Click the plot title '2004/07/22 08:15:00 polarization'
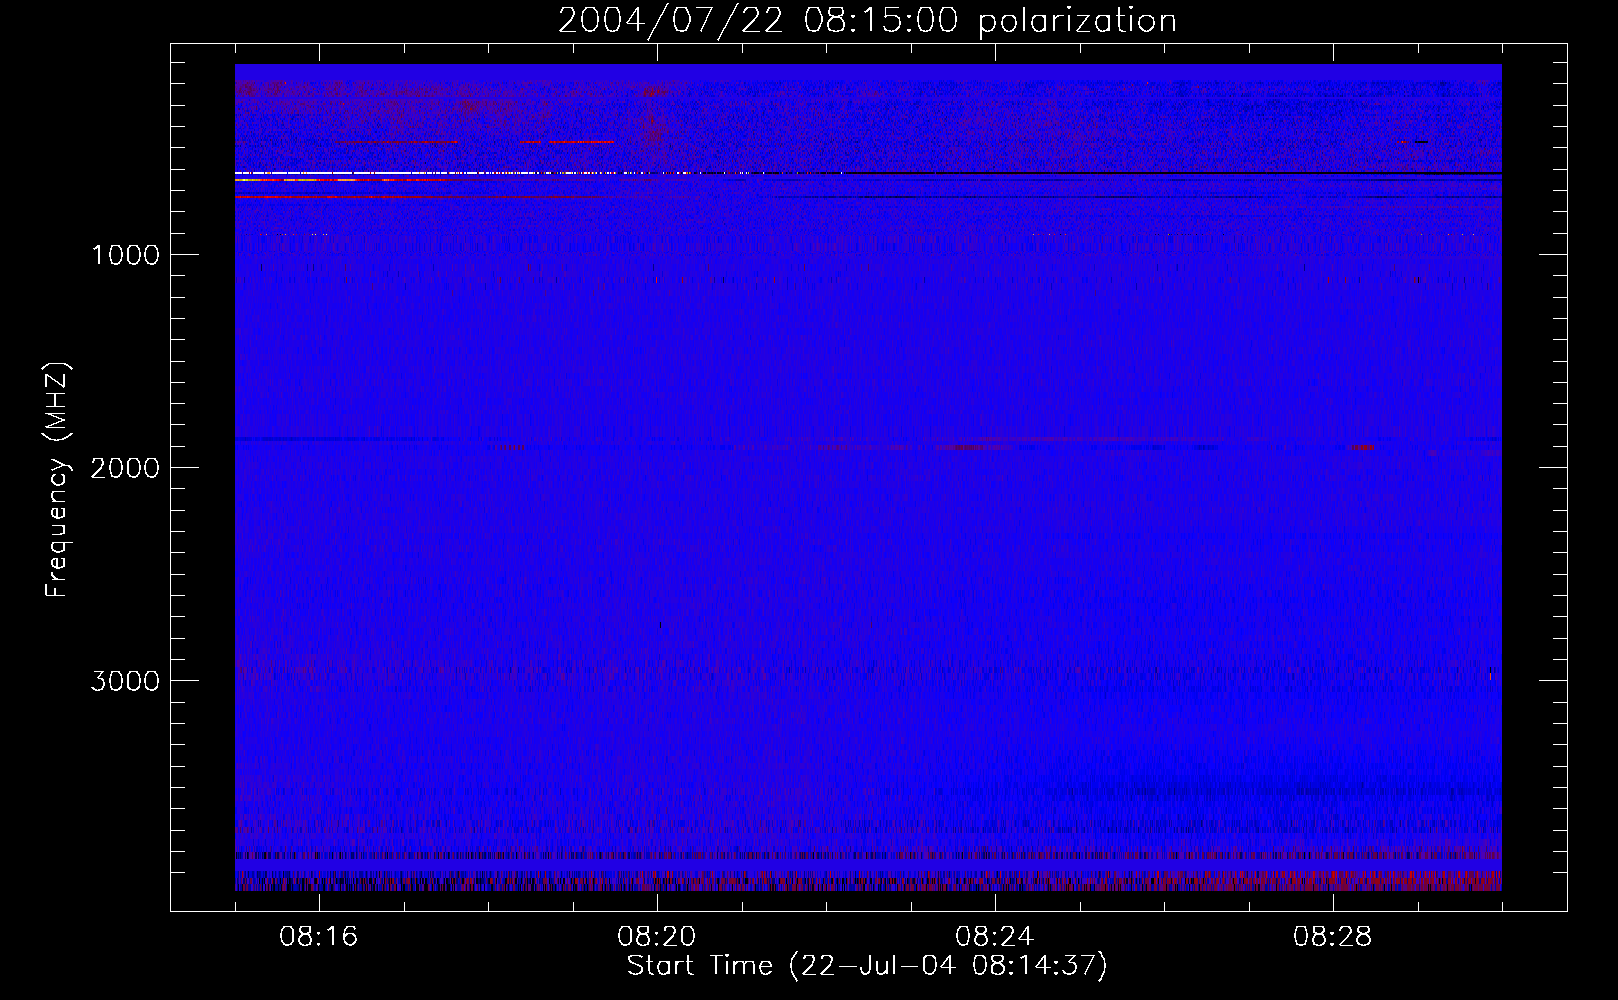1618x1000 pixels. [x=867, y=21]
